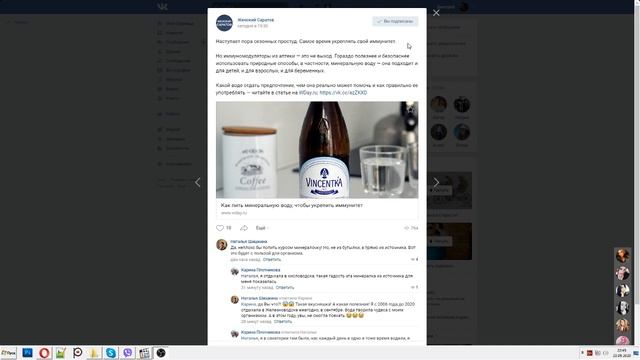
Task: Open the fourth chat avatar in the right sidebar
Action: (622, 308)
